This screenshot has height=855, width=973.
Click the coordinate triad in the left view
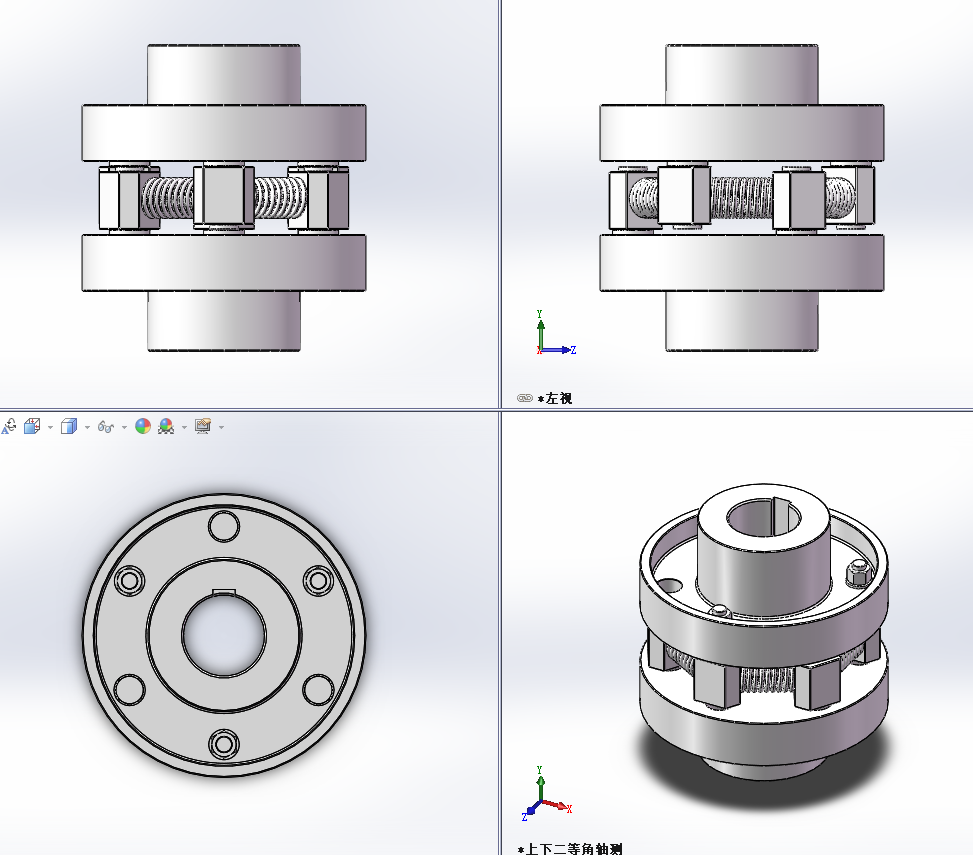556,333
